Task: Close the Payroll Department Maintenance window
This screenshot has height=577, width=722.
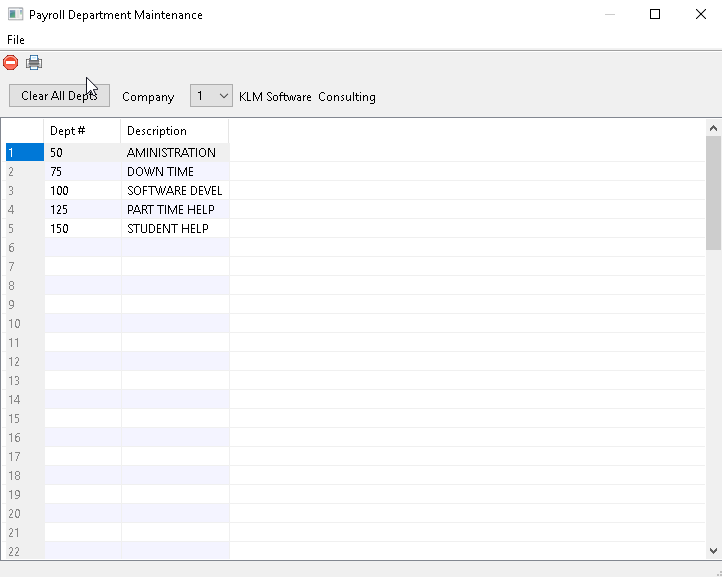Action: point(700,14)
